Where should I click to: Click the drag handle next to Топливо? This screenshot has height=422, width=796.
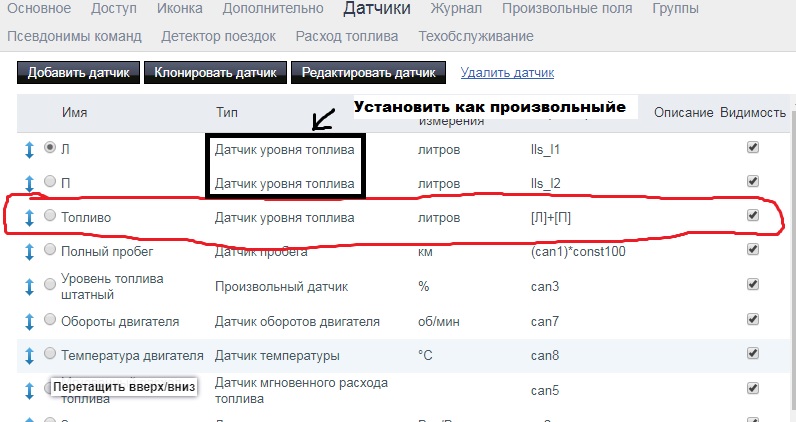(x=29, y=217)
